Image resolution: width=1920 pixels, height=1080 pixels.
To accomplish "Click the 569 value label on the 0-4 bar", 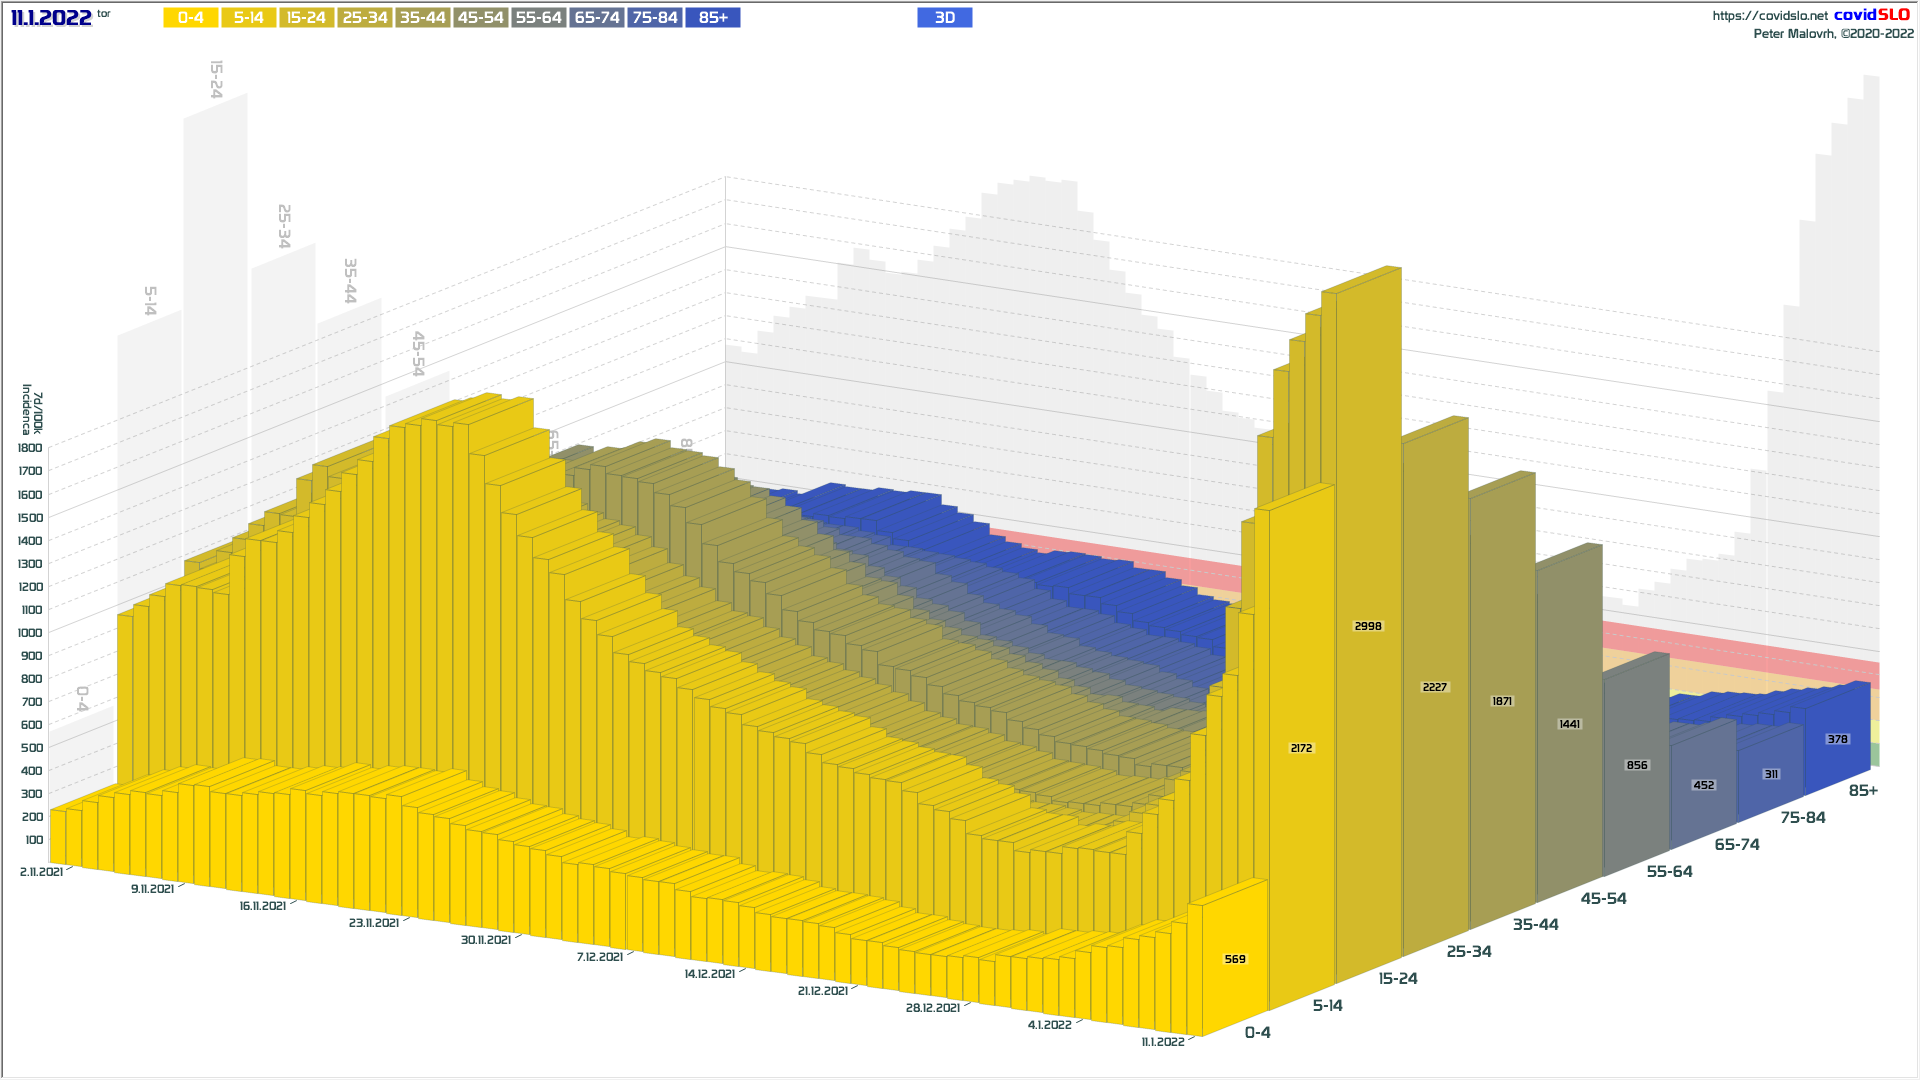I will 1235,959.
